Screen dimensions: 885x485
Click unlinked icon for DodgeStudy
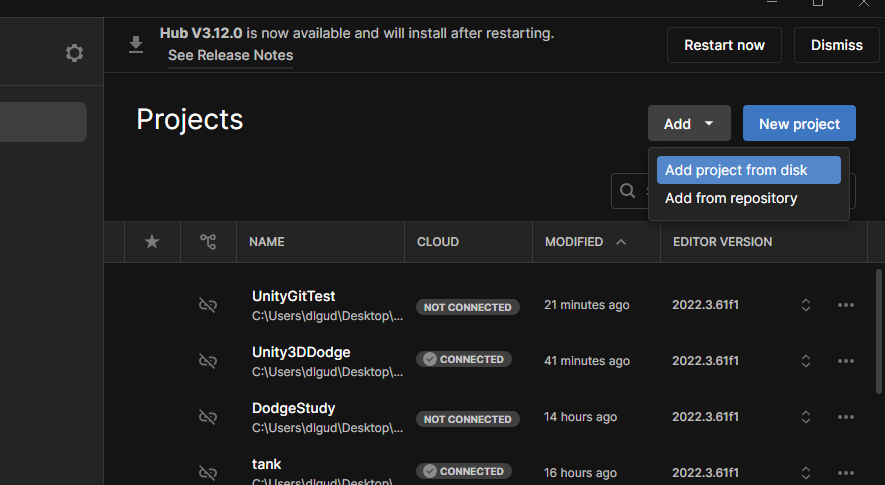point(208,417)
